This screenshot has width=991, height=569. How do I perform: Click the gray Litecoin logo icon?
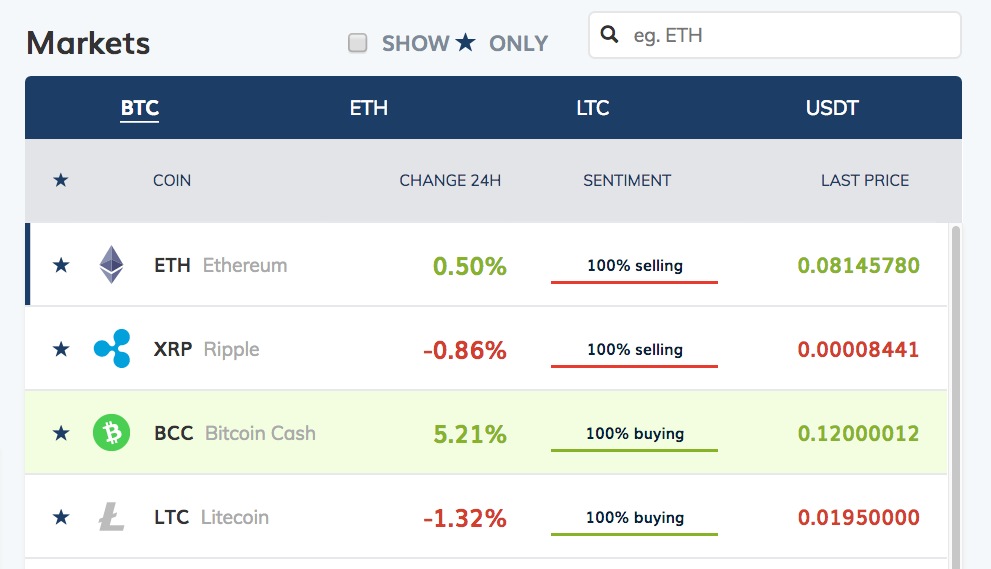coord(111,517)
